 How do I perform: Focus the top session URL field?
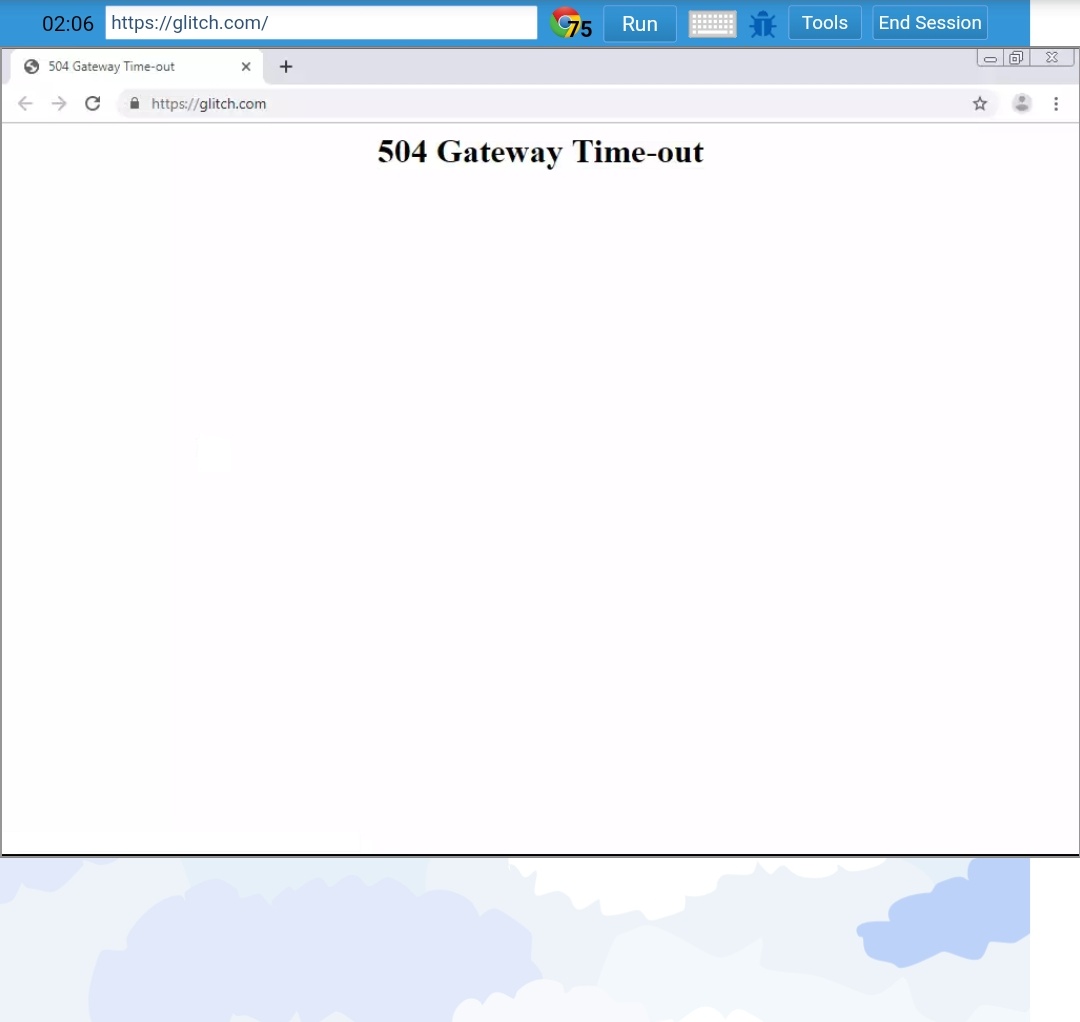point(321,23)
